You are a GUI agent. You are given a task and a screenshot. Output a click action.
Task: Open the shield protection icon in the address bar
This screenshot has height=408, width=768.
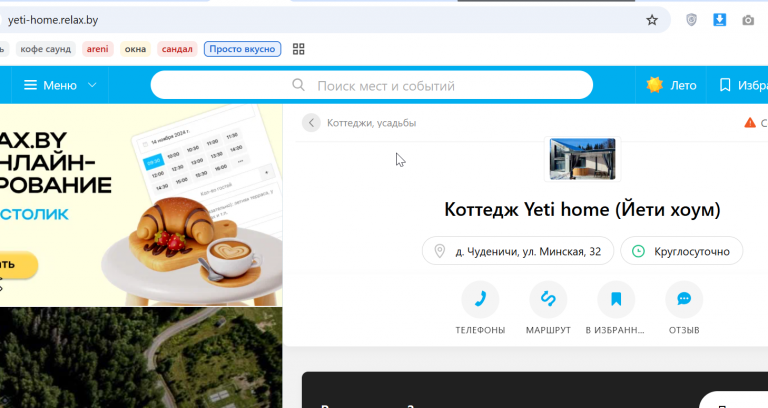pos(691,20)
